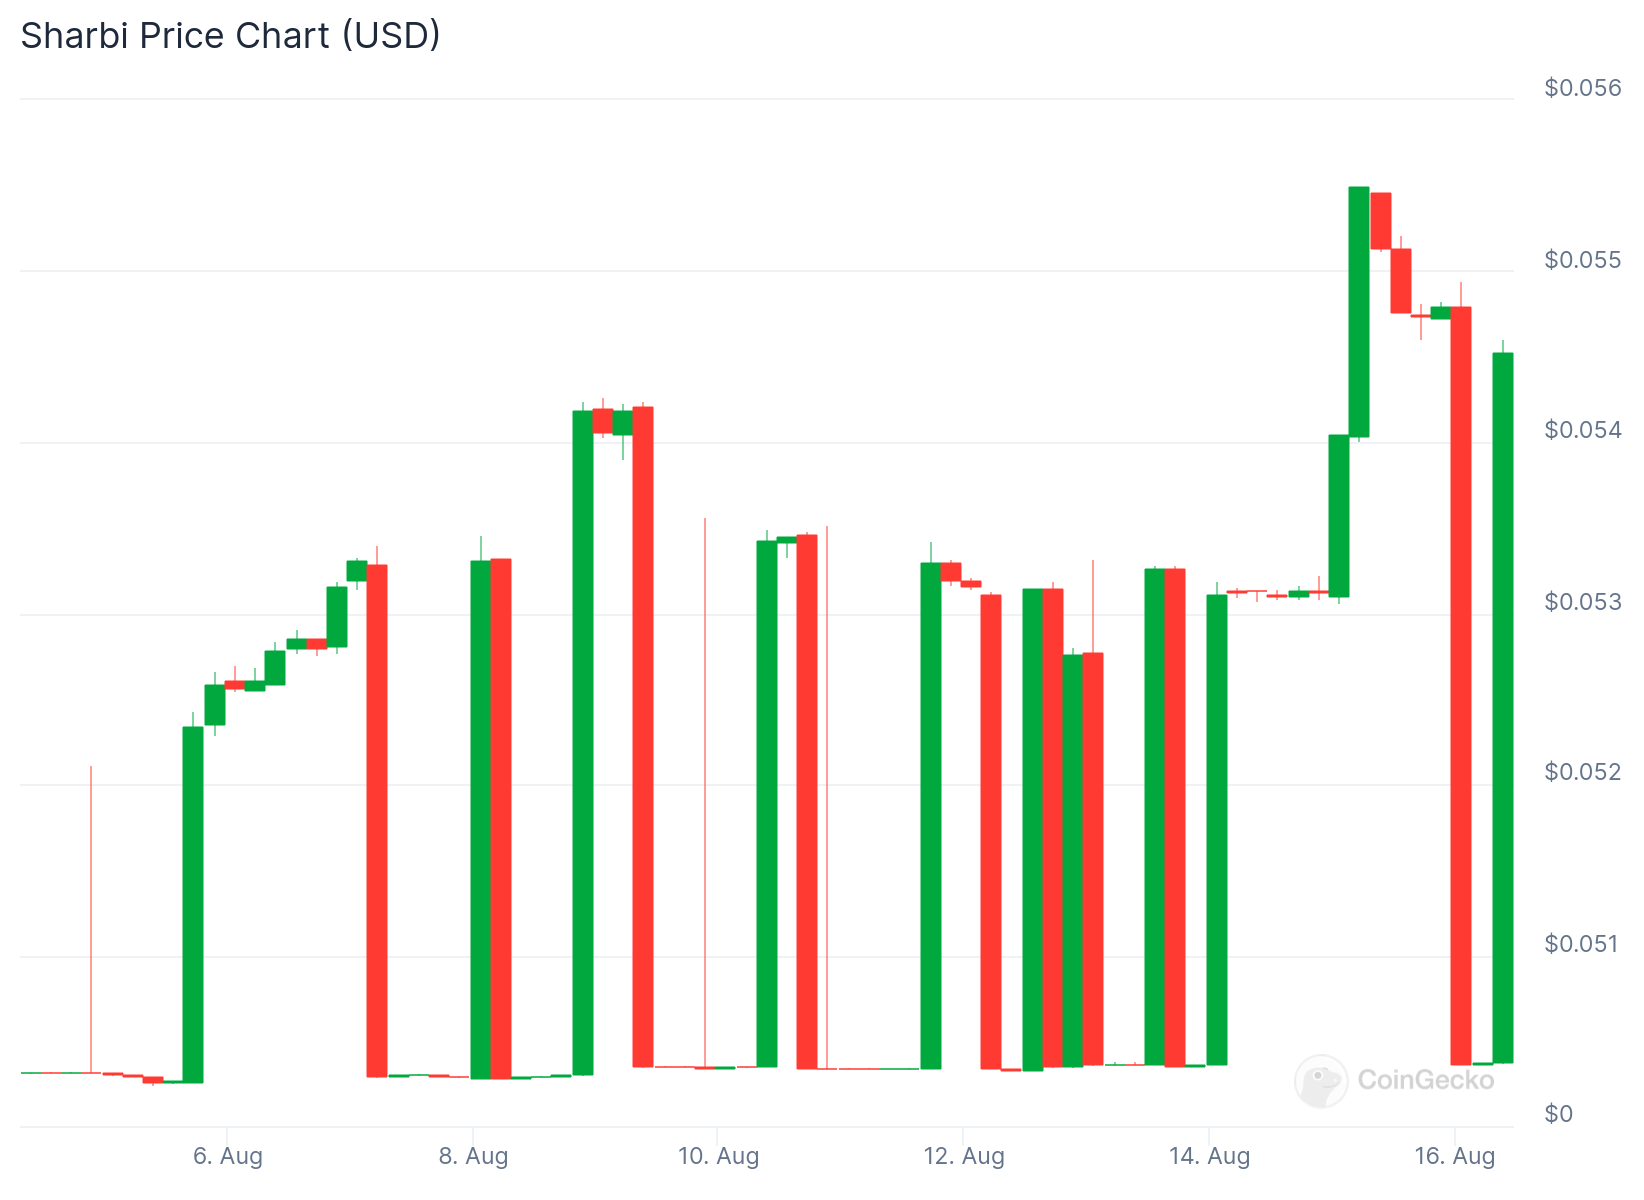Click the 10. Aug date label

pos(718,1157)
